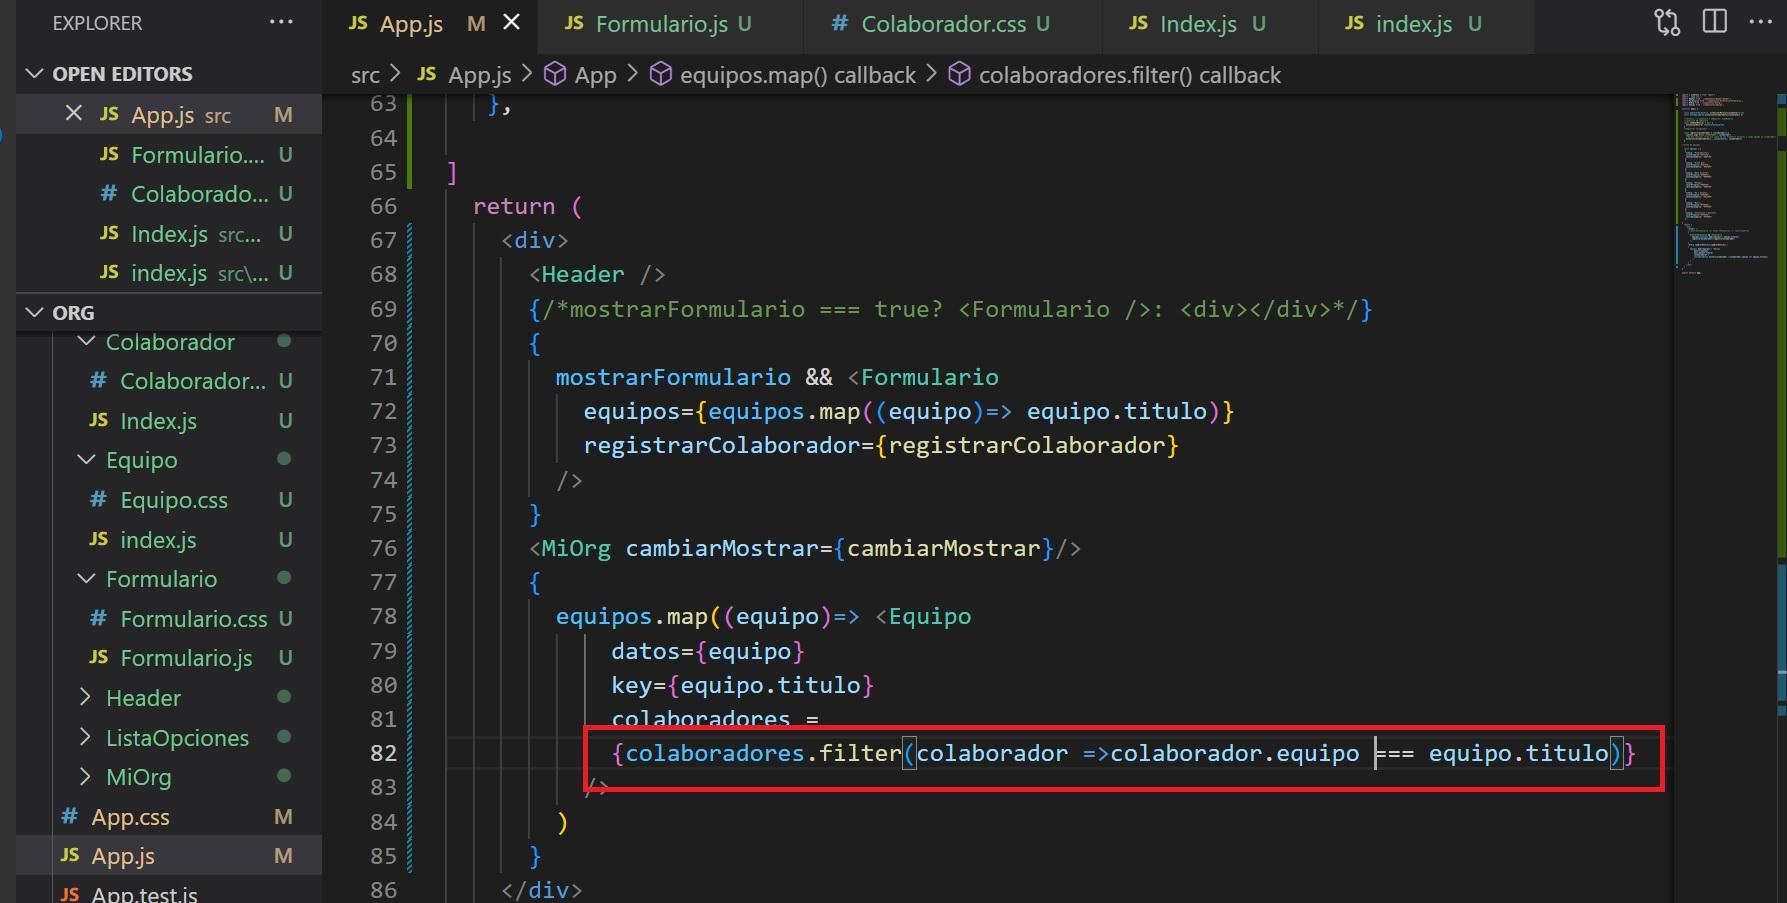Screen dimensions: 1787x903
Task: Click 'colaboradores.filter' code text
Action: pyautogui.click(x=763, y=753)
